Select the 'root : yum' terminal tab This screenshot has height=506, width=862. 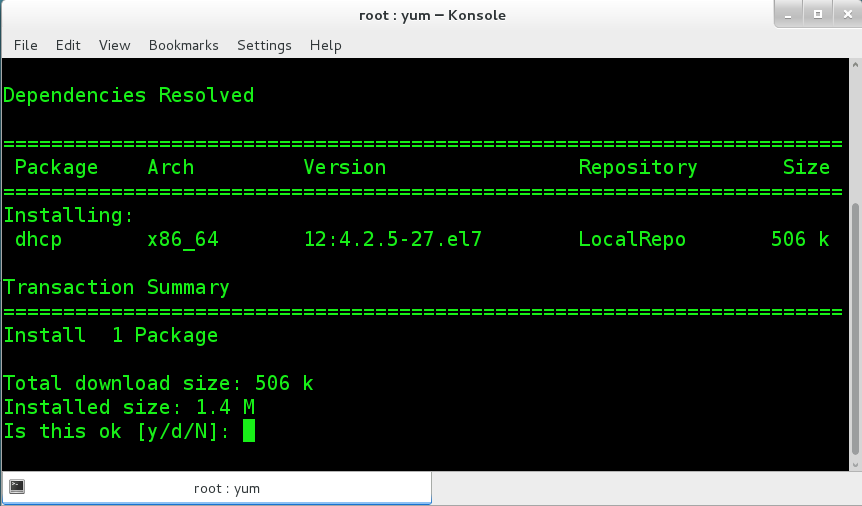[x=217, y=488]
